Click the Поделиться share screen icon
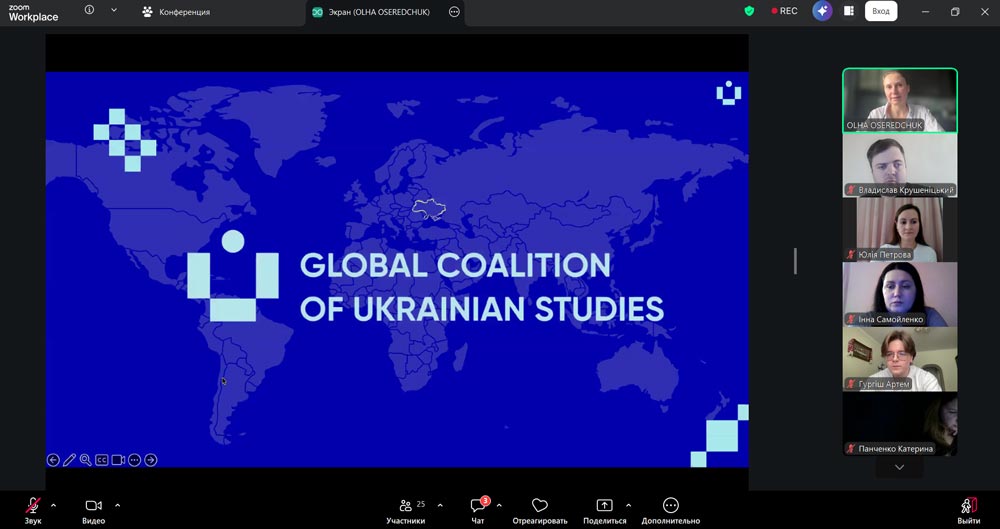This screenshot has width=1000, height=529. pos(604,507)
